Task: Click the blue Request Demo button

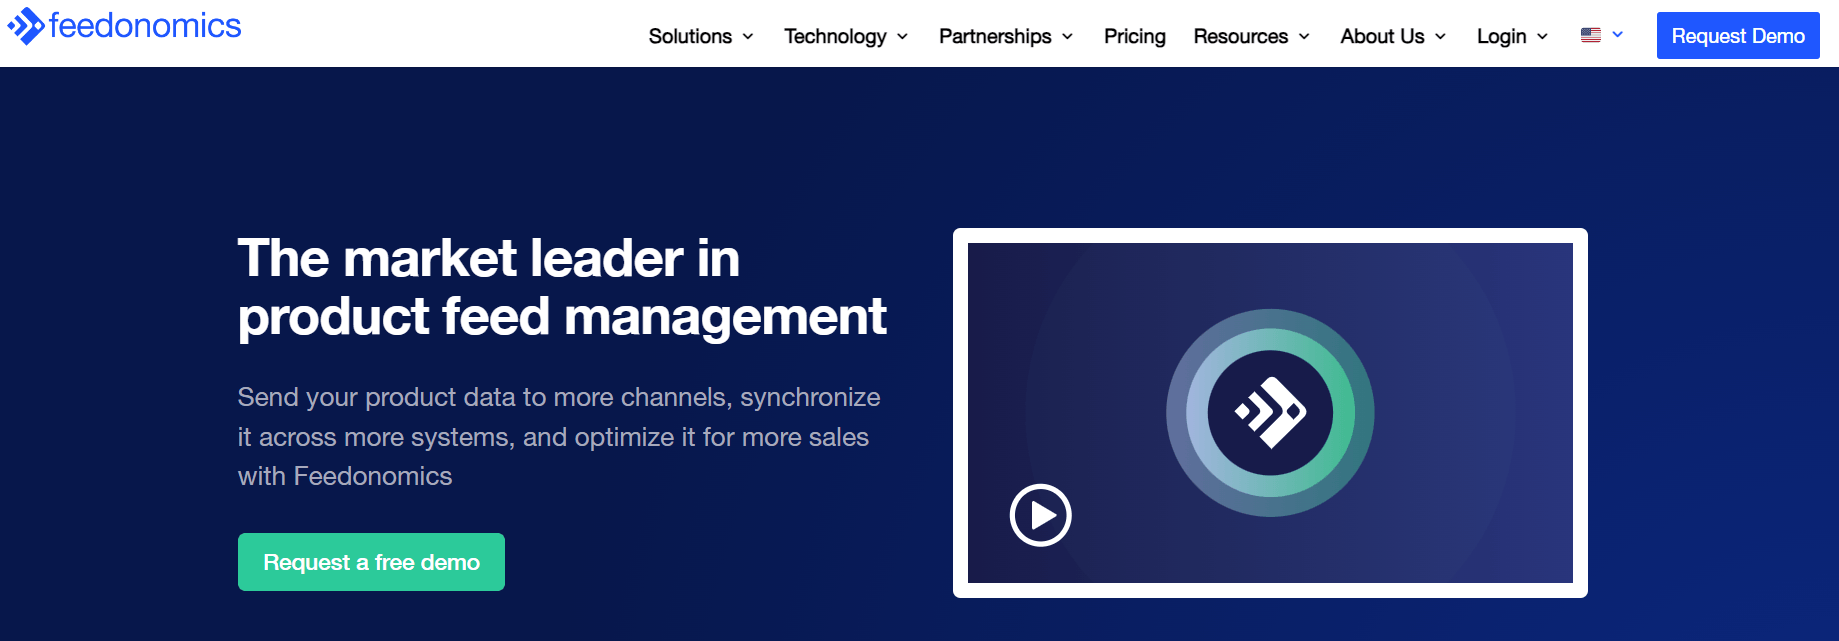Action: point(1738,36)
